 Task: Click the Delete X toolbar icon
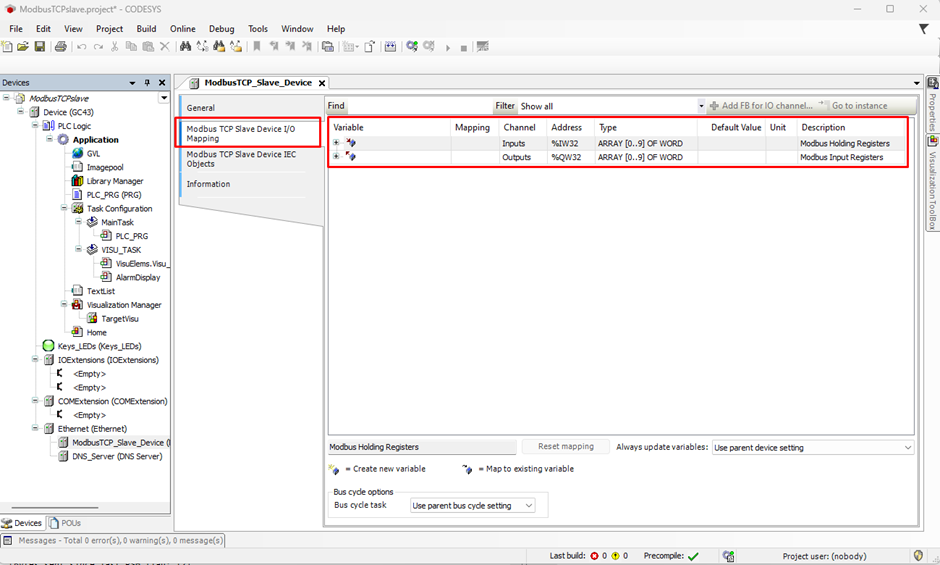(165, 46)
